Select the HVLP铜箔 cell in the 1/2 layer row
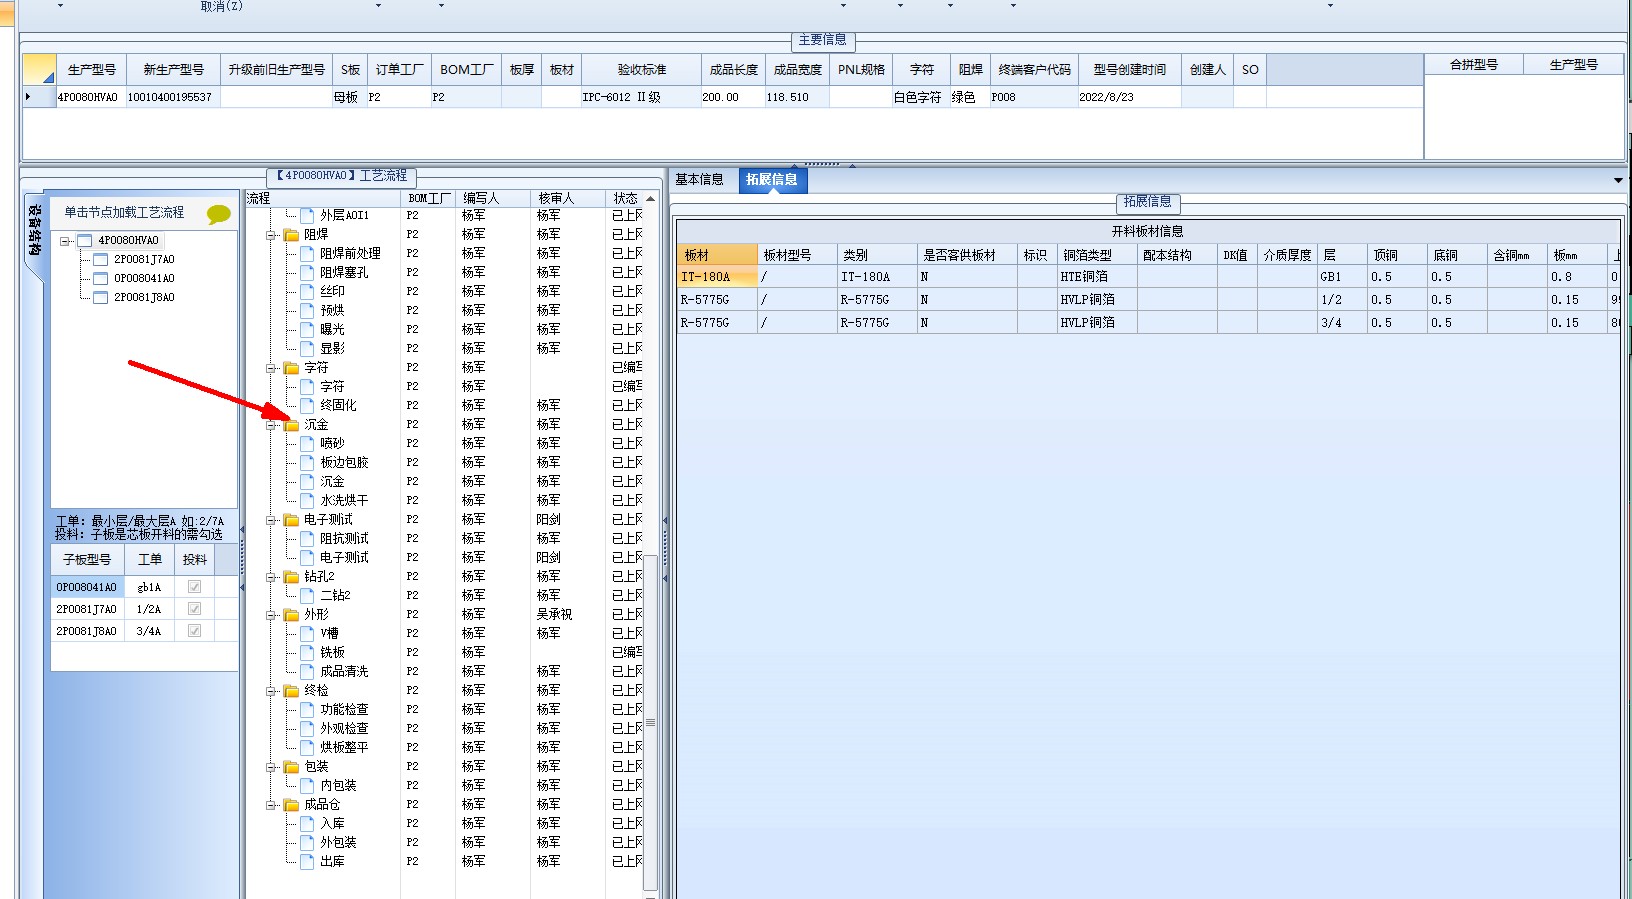This screenshot has width=1632, height=899. point(1097,300)
